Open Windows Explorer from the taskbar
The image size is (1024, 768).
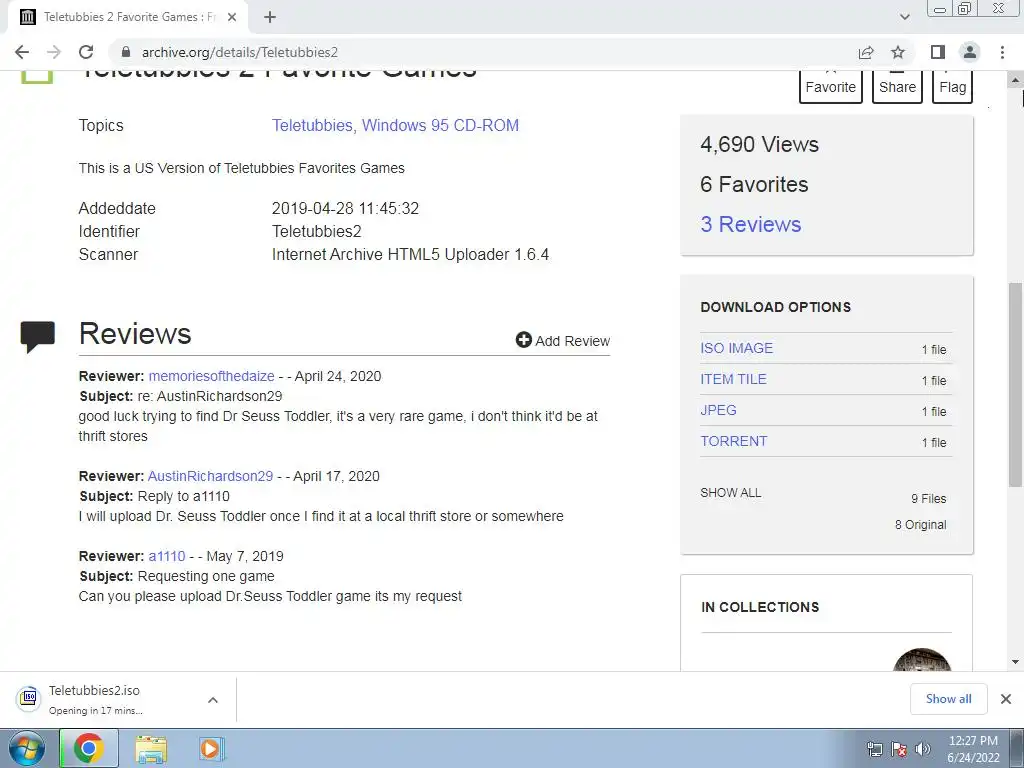pos(151,749)
